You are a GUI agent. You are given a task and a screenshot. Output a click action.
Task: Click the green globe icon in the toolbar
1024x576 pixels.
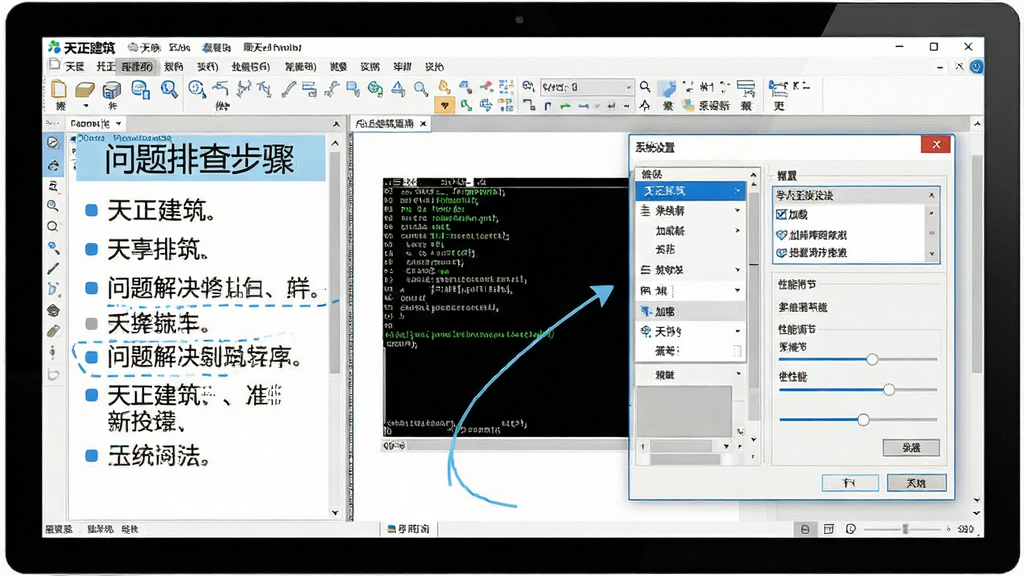[x=375, y=89]
